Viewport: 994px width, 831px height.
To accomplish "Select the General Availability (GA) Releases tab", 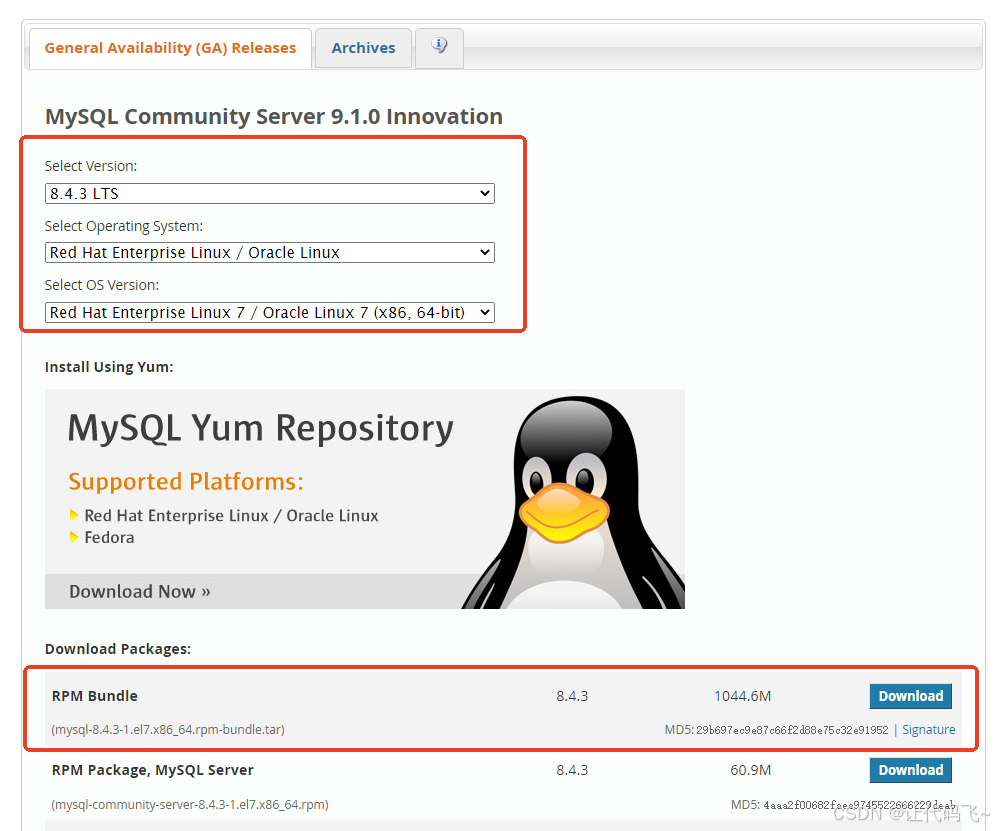I will coord(169,47).
